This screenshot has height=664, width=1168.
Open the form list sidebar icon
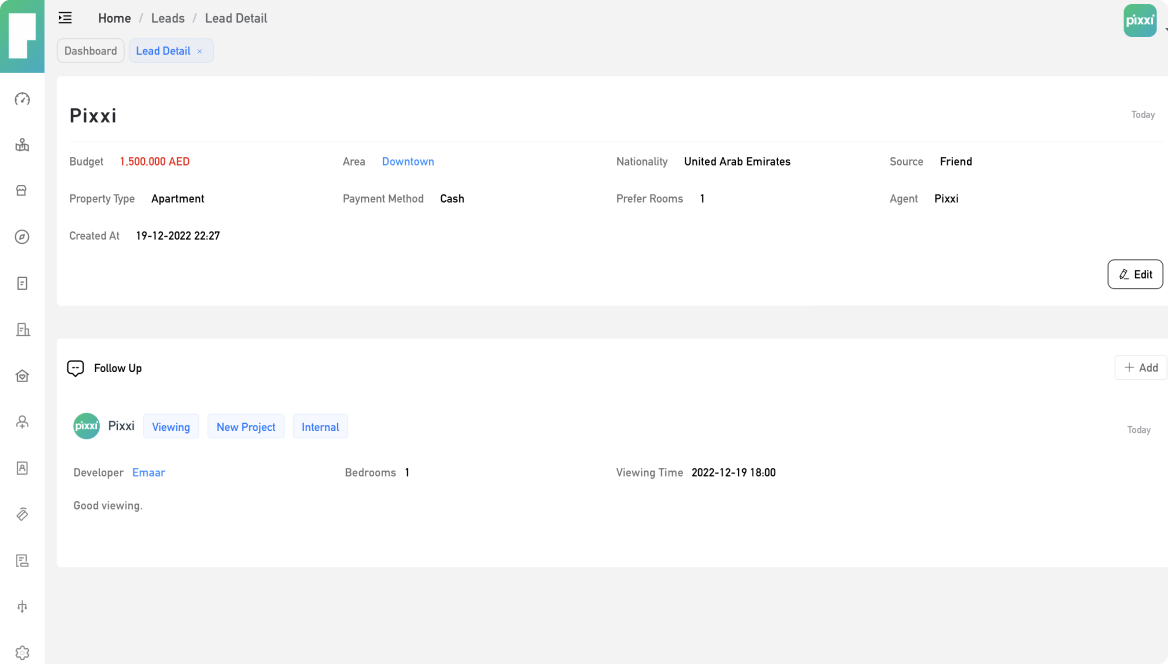coord(22,560)
